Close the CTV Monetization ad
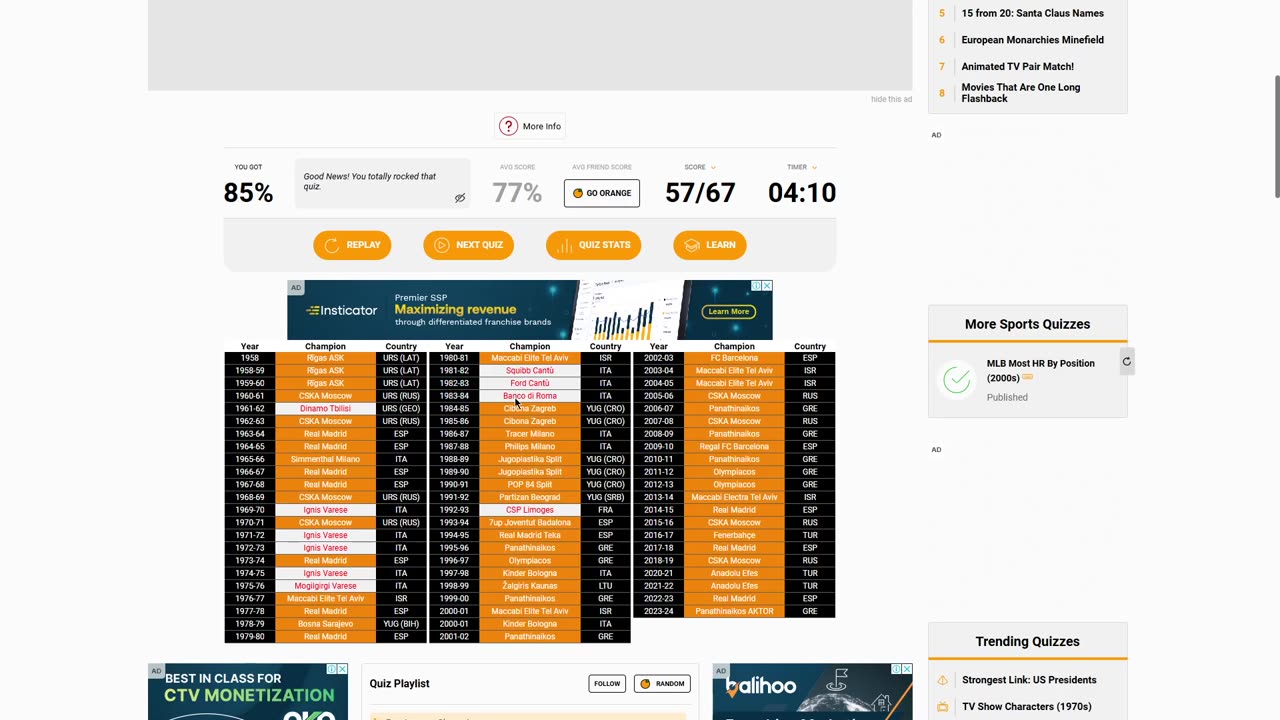 click(x=342, y=669)
